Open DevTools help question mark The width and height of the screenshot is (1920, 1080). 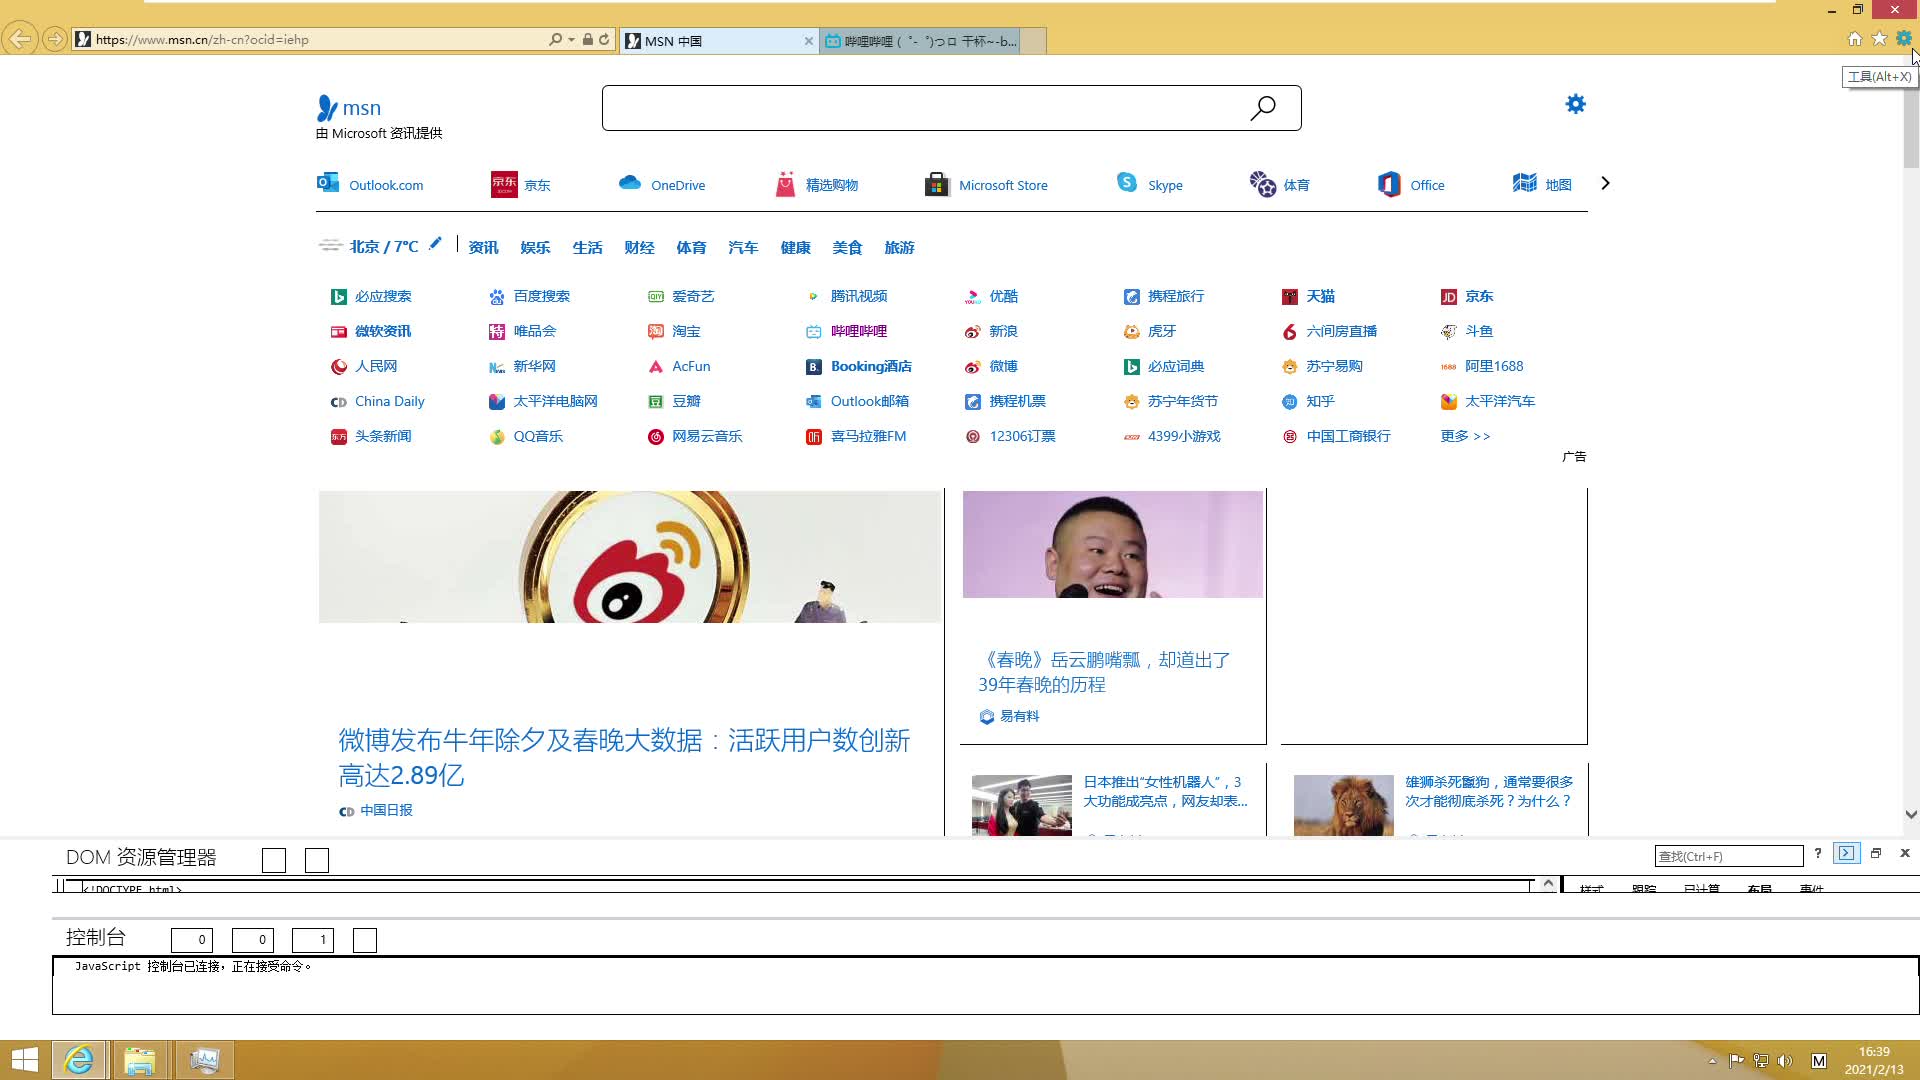(x=1817, y=853)
